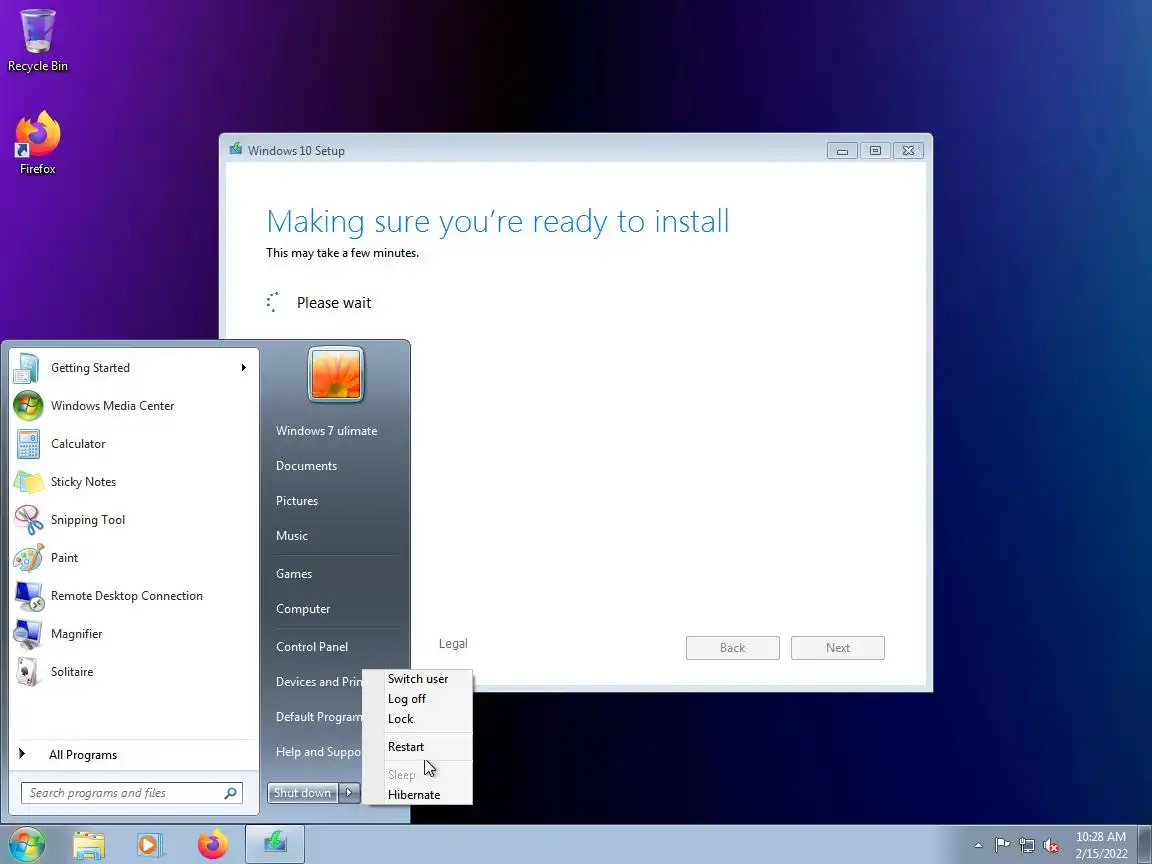Click the user account flower picture
This screenshot has width=1152, height=864.
point(336,375)
